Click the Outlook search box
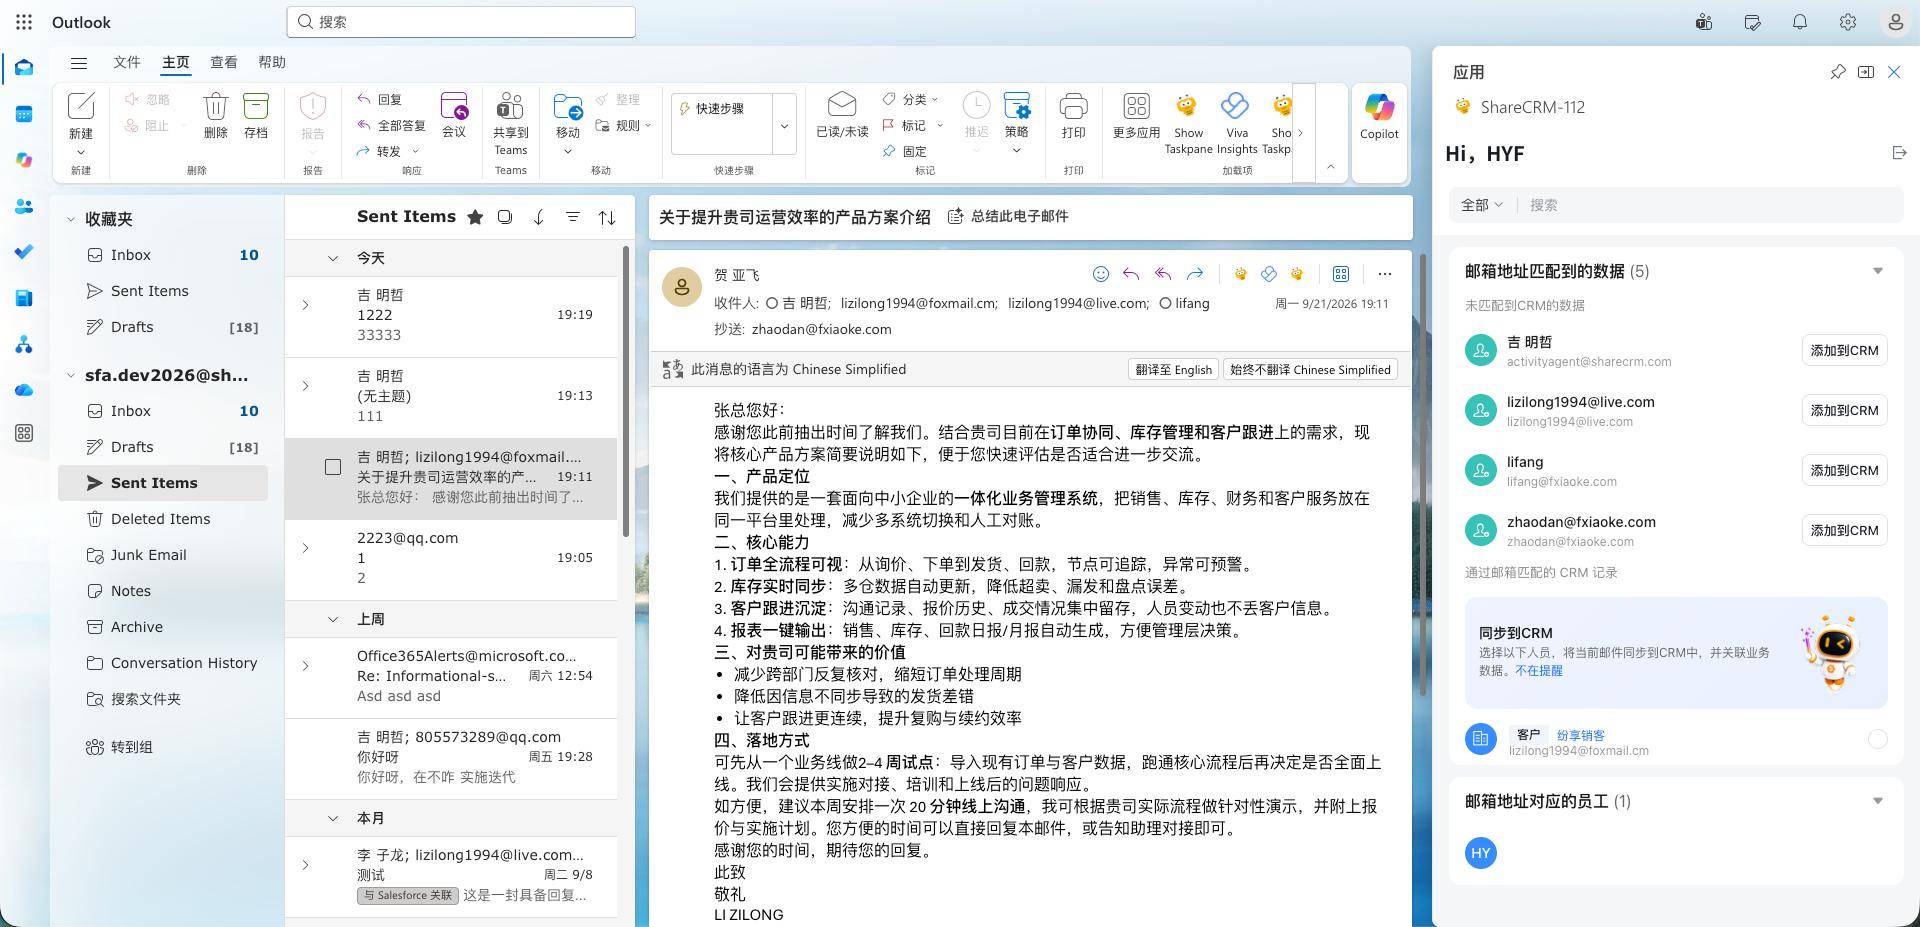This screenshot has width=1920, height=927. 461,22
